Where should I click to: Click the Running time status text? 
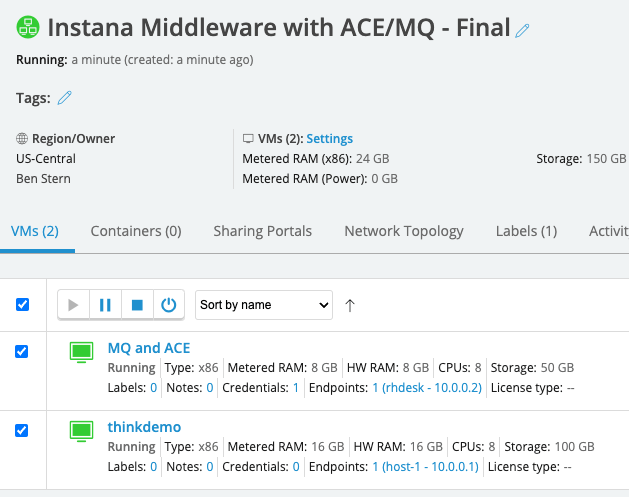point(162,60)
